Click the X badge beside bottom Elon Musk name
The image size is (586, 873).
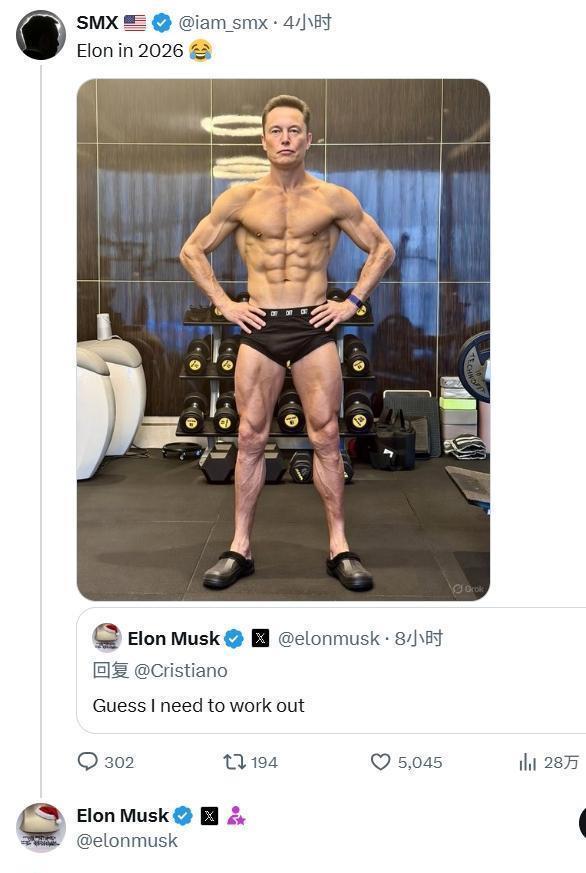click(x=209, y=816)
